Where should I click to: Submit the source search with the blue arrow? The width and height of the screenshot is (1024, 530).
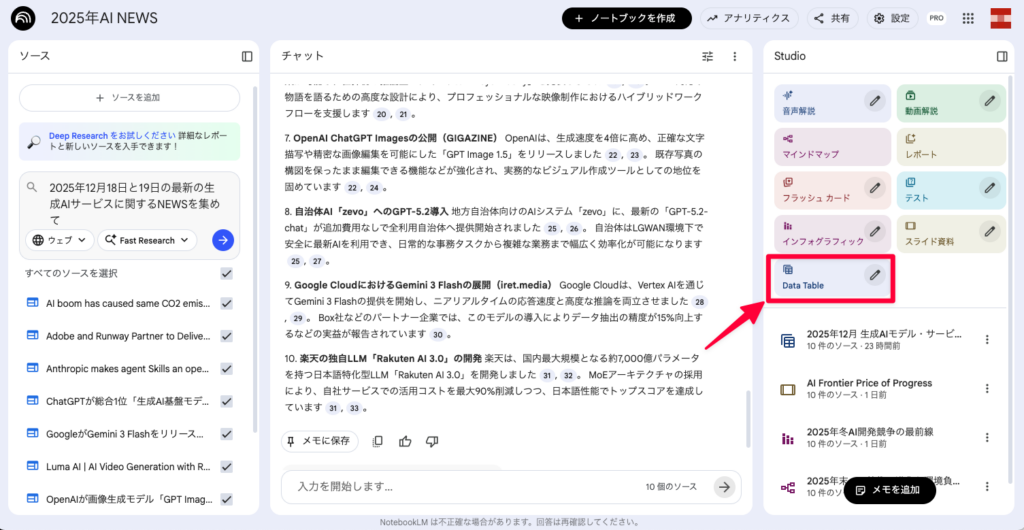click(223, 240)
